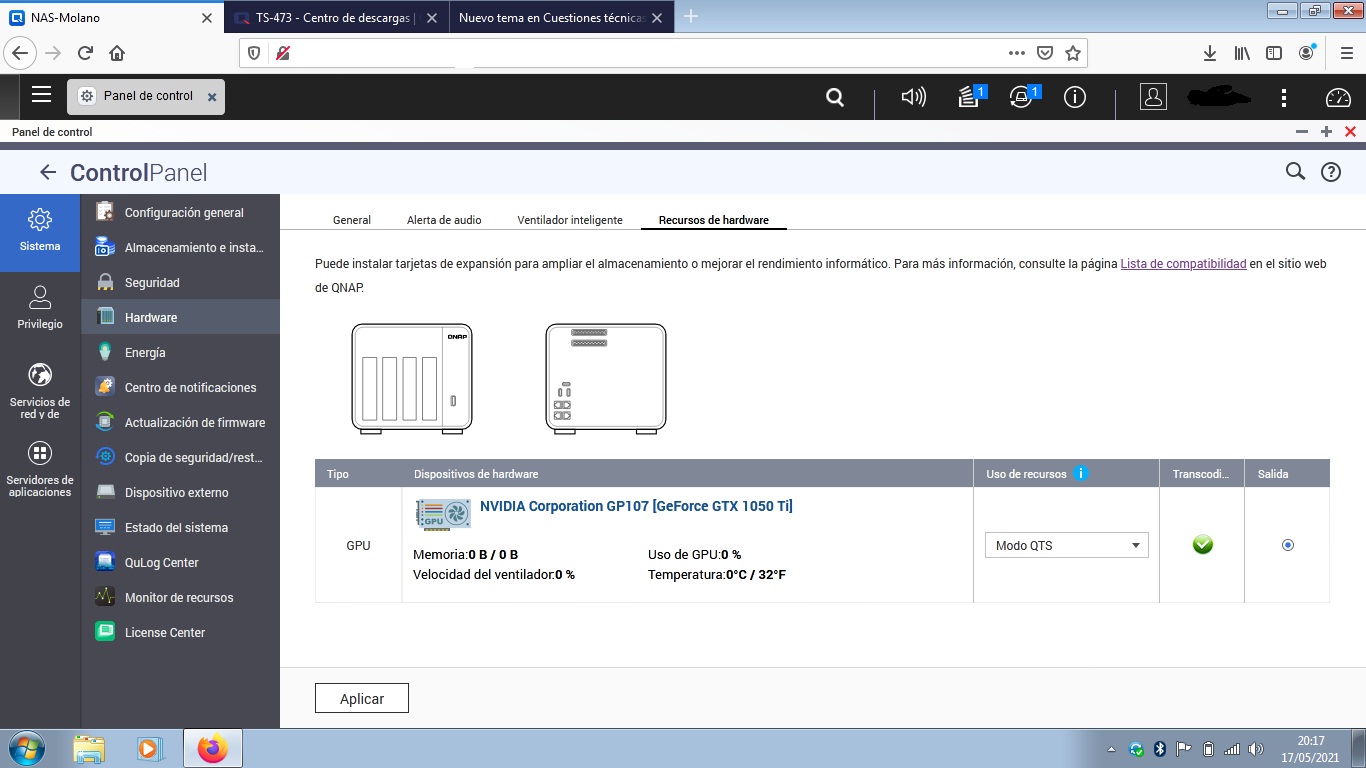Switch to the Alerta de audio tab
1366x768 pixels.
444,220
